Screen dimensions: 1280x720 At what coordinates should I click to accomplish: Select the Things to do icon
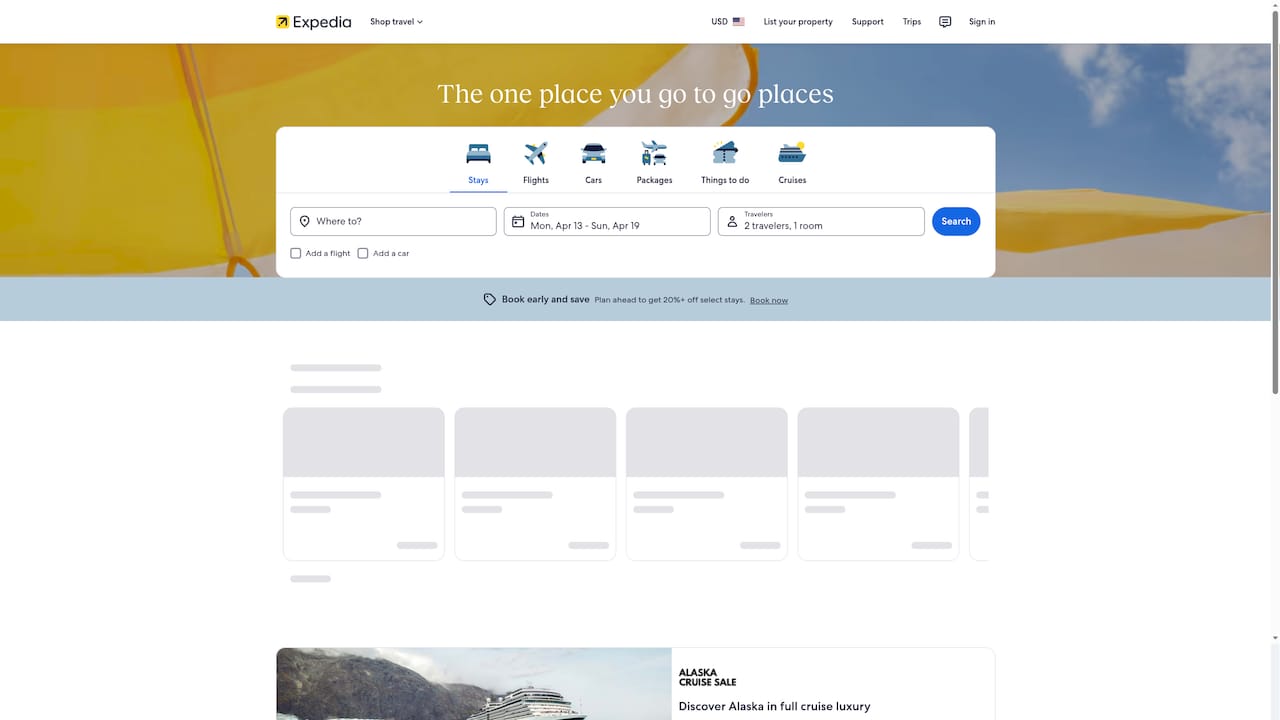pyautogui.click(x=724, y=152)
